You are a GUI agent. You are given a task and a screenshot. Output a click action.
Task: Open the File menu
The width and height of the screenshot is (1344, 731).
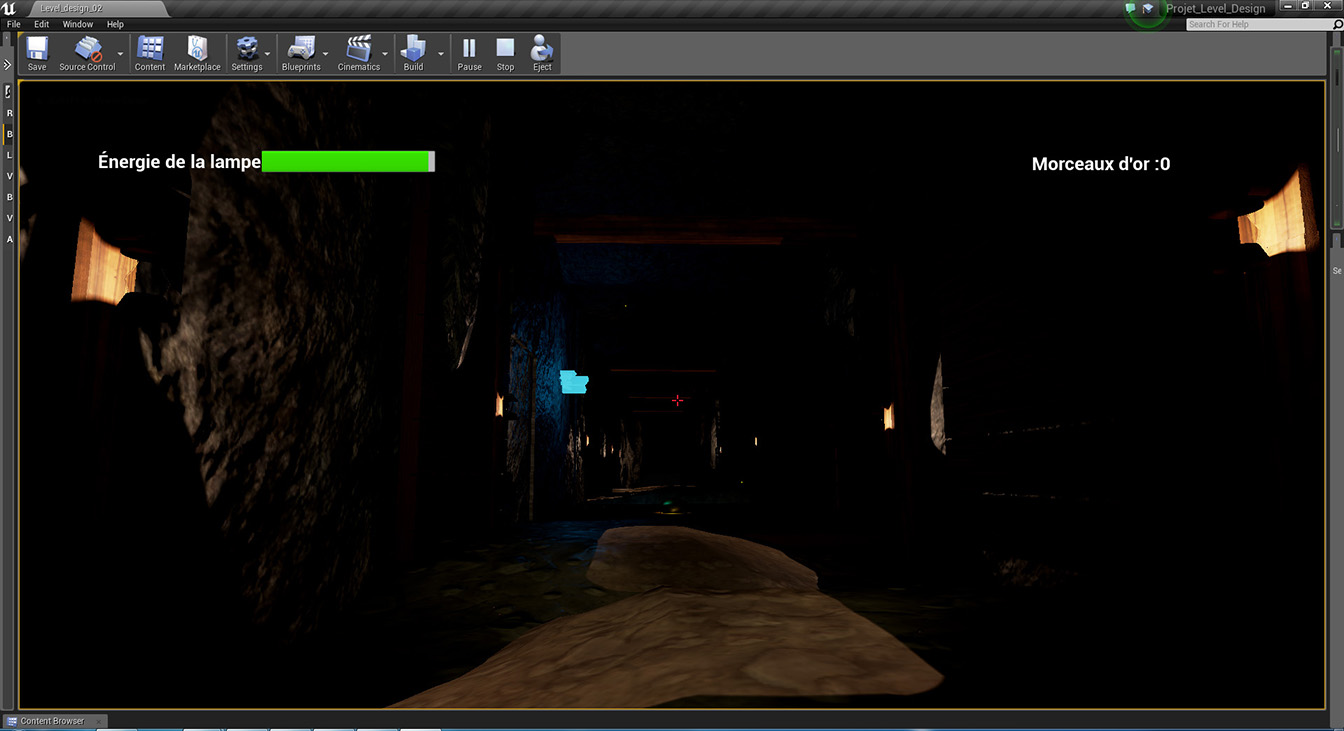click(x=14, y=24)
